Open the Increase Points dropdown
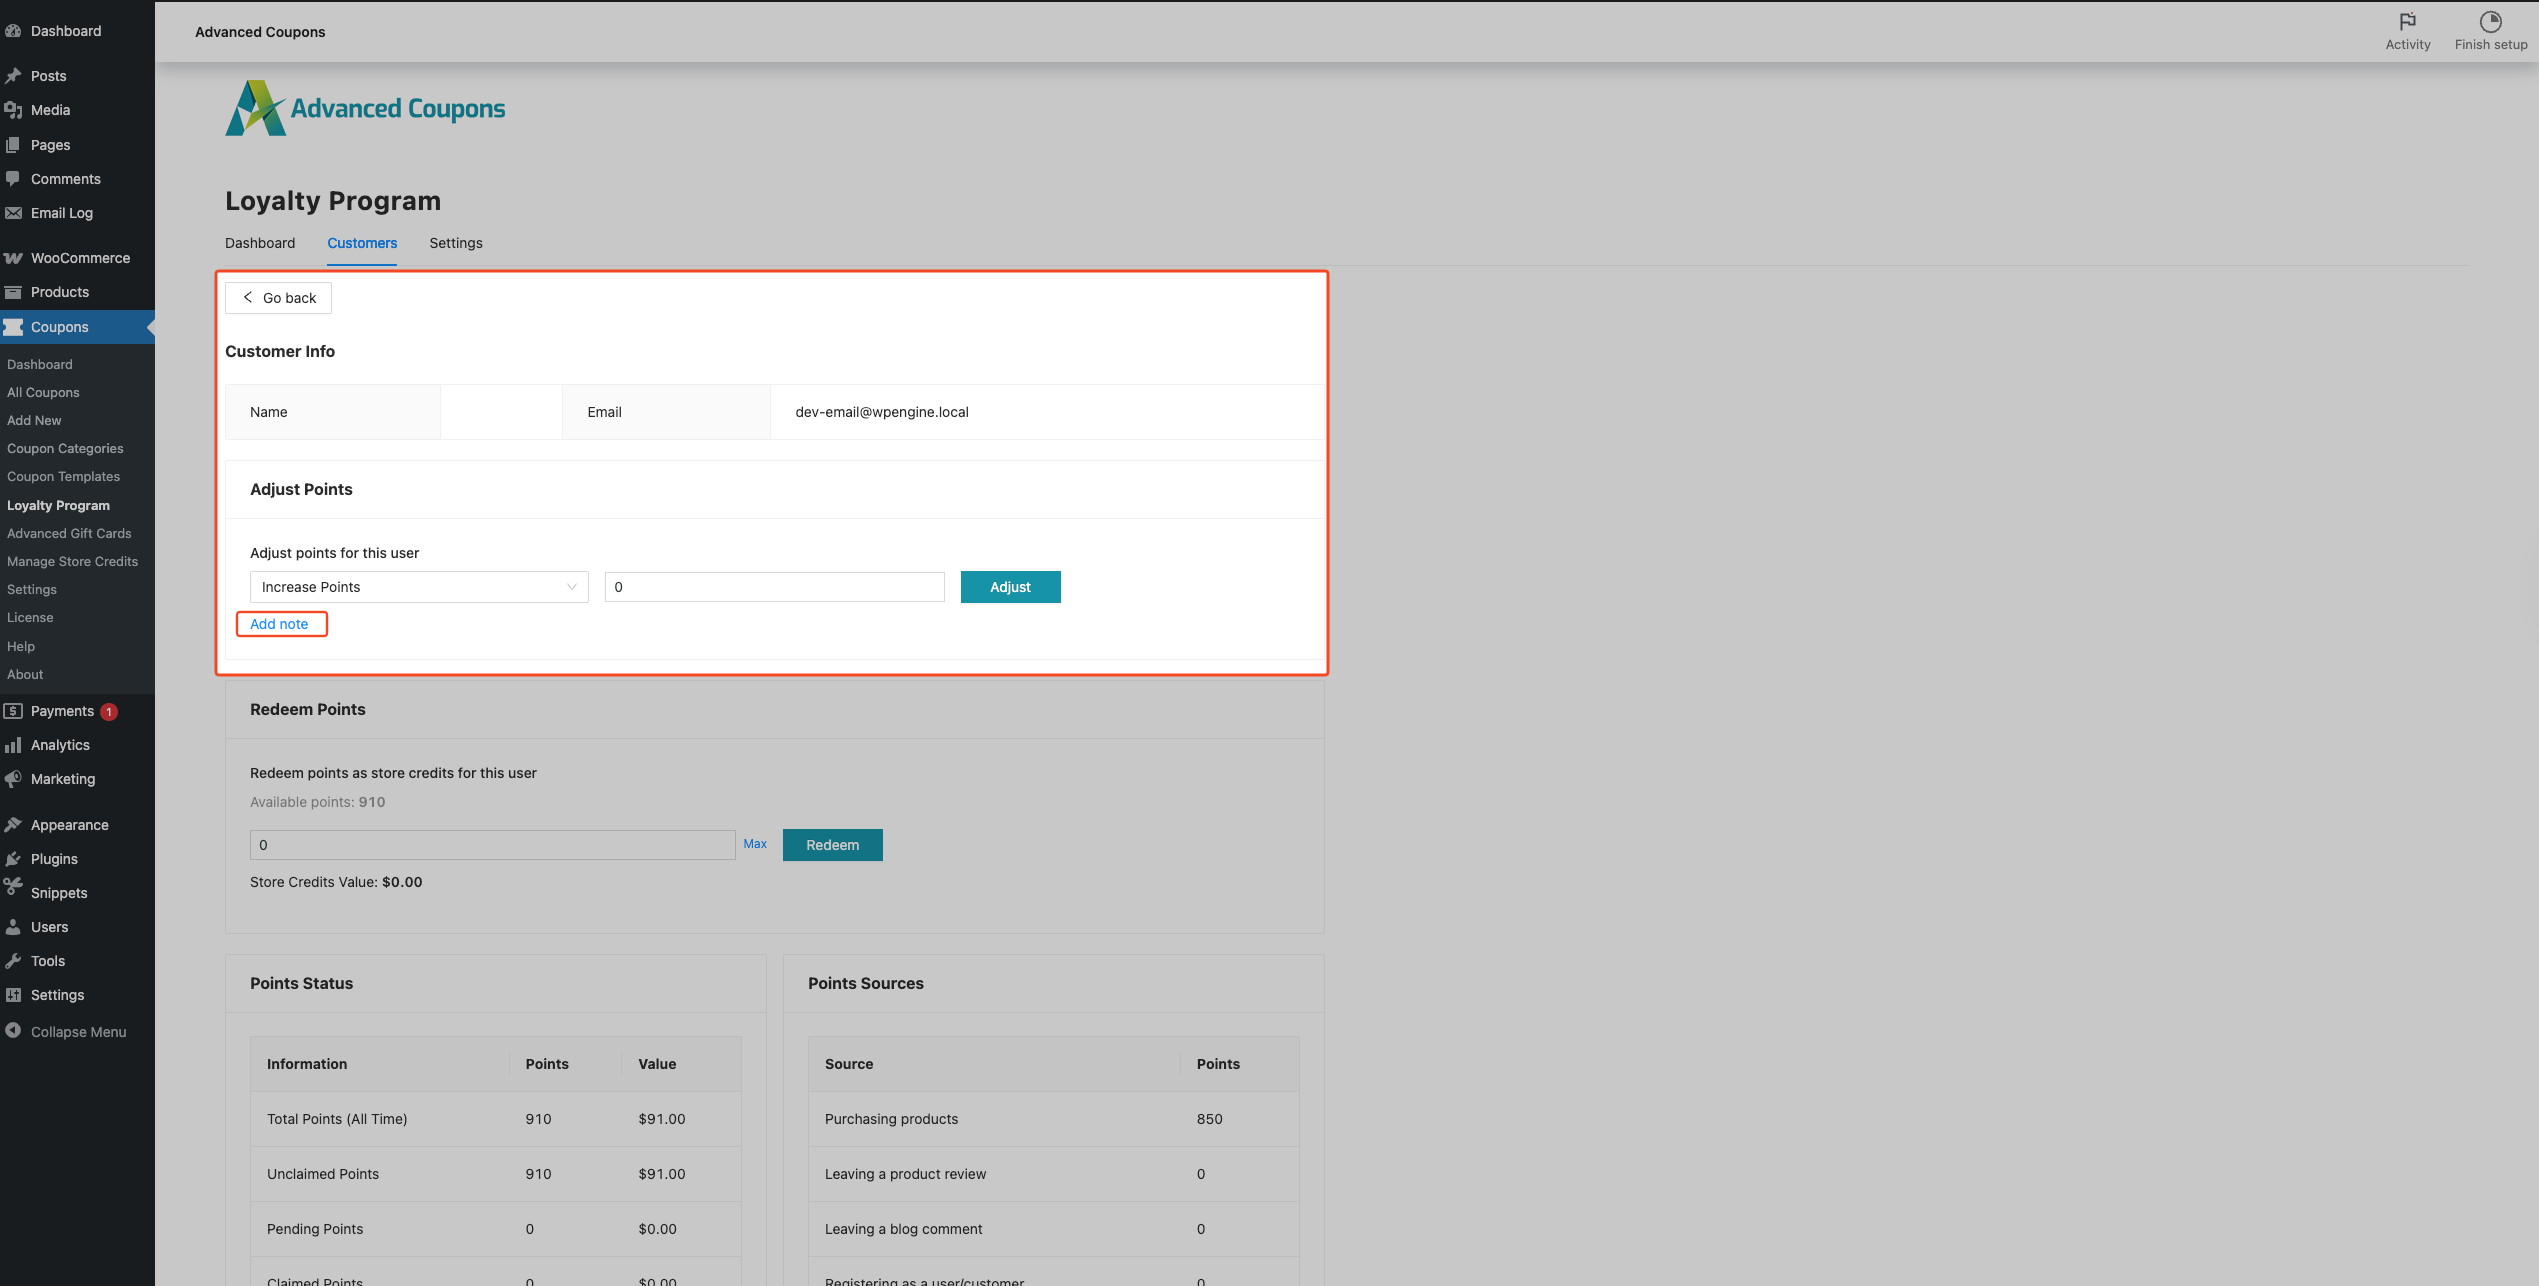2539x1286 pixels. (x=419, y=587)
